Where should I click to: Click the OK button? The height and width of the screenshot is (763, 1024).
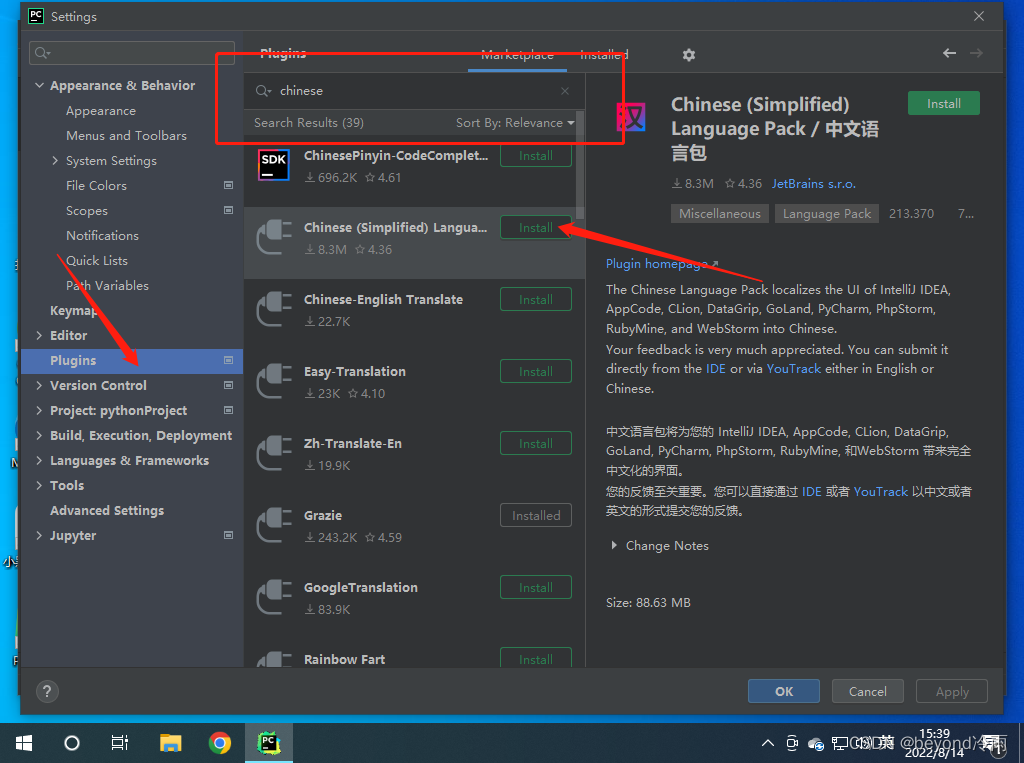(x=784, y=691)
